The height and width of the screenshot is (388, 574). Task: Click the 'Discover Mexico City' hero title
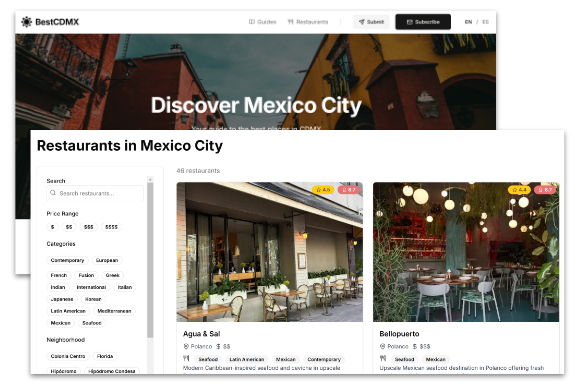[x=256, y=105]
